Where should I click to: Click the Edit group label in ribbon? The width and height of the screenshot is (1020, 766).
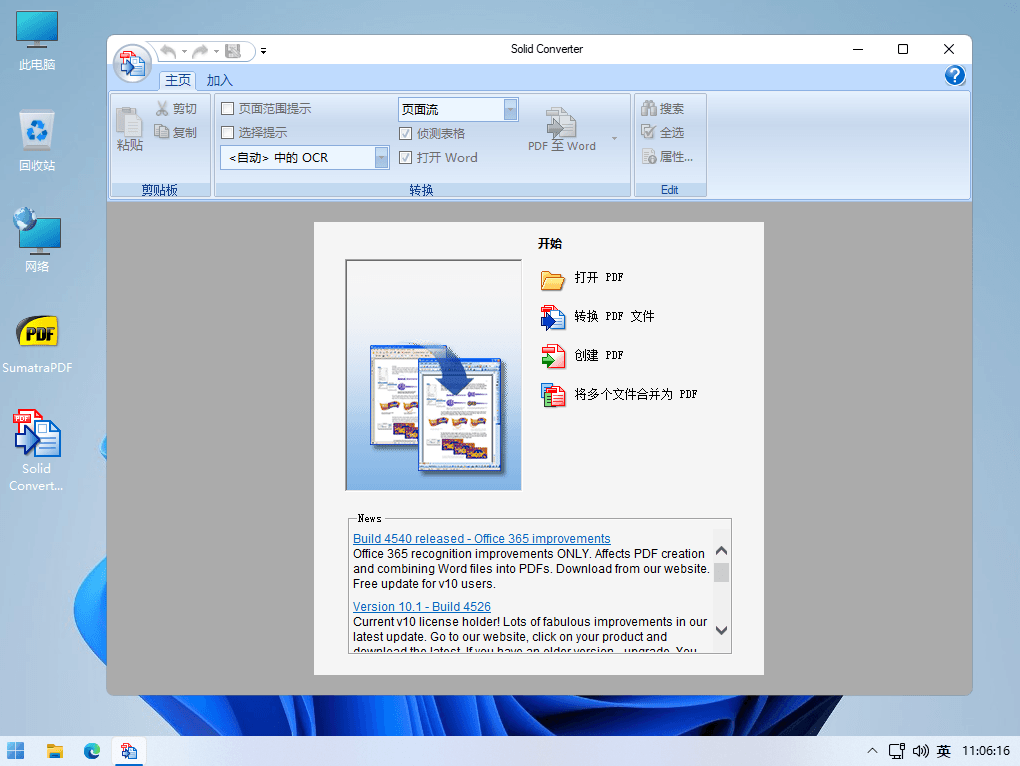click(x=669, y=190)
